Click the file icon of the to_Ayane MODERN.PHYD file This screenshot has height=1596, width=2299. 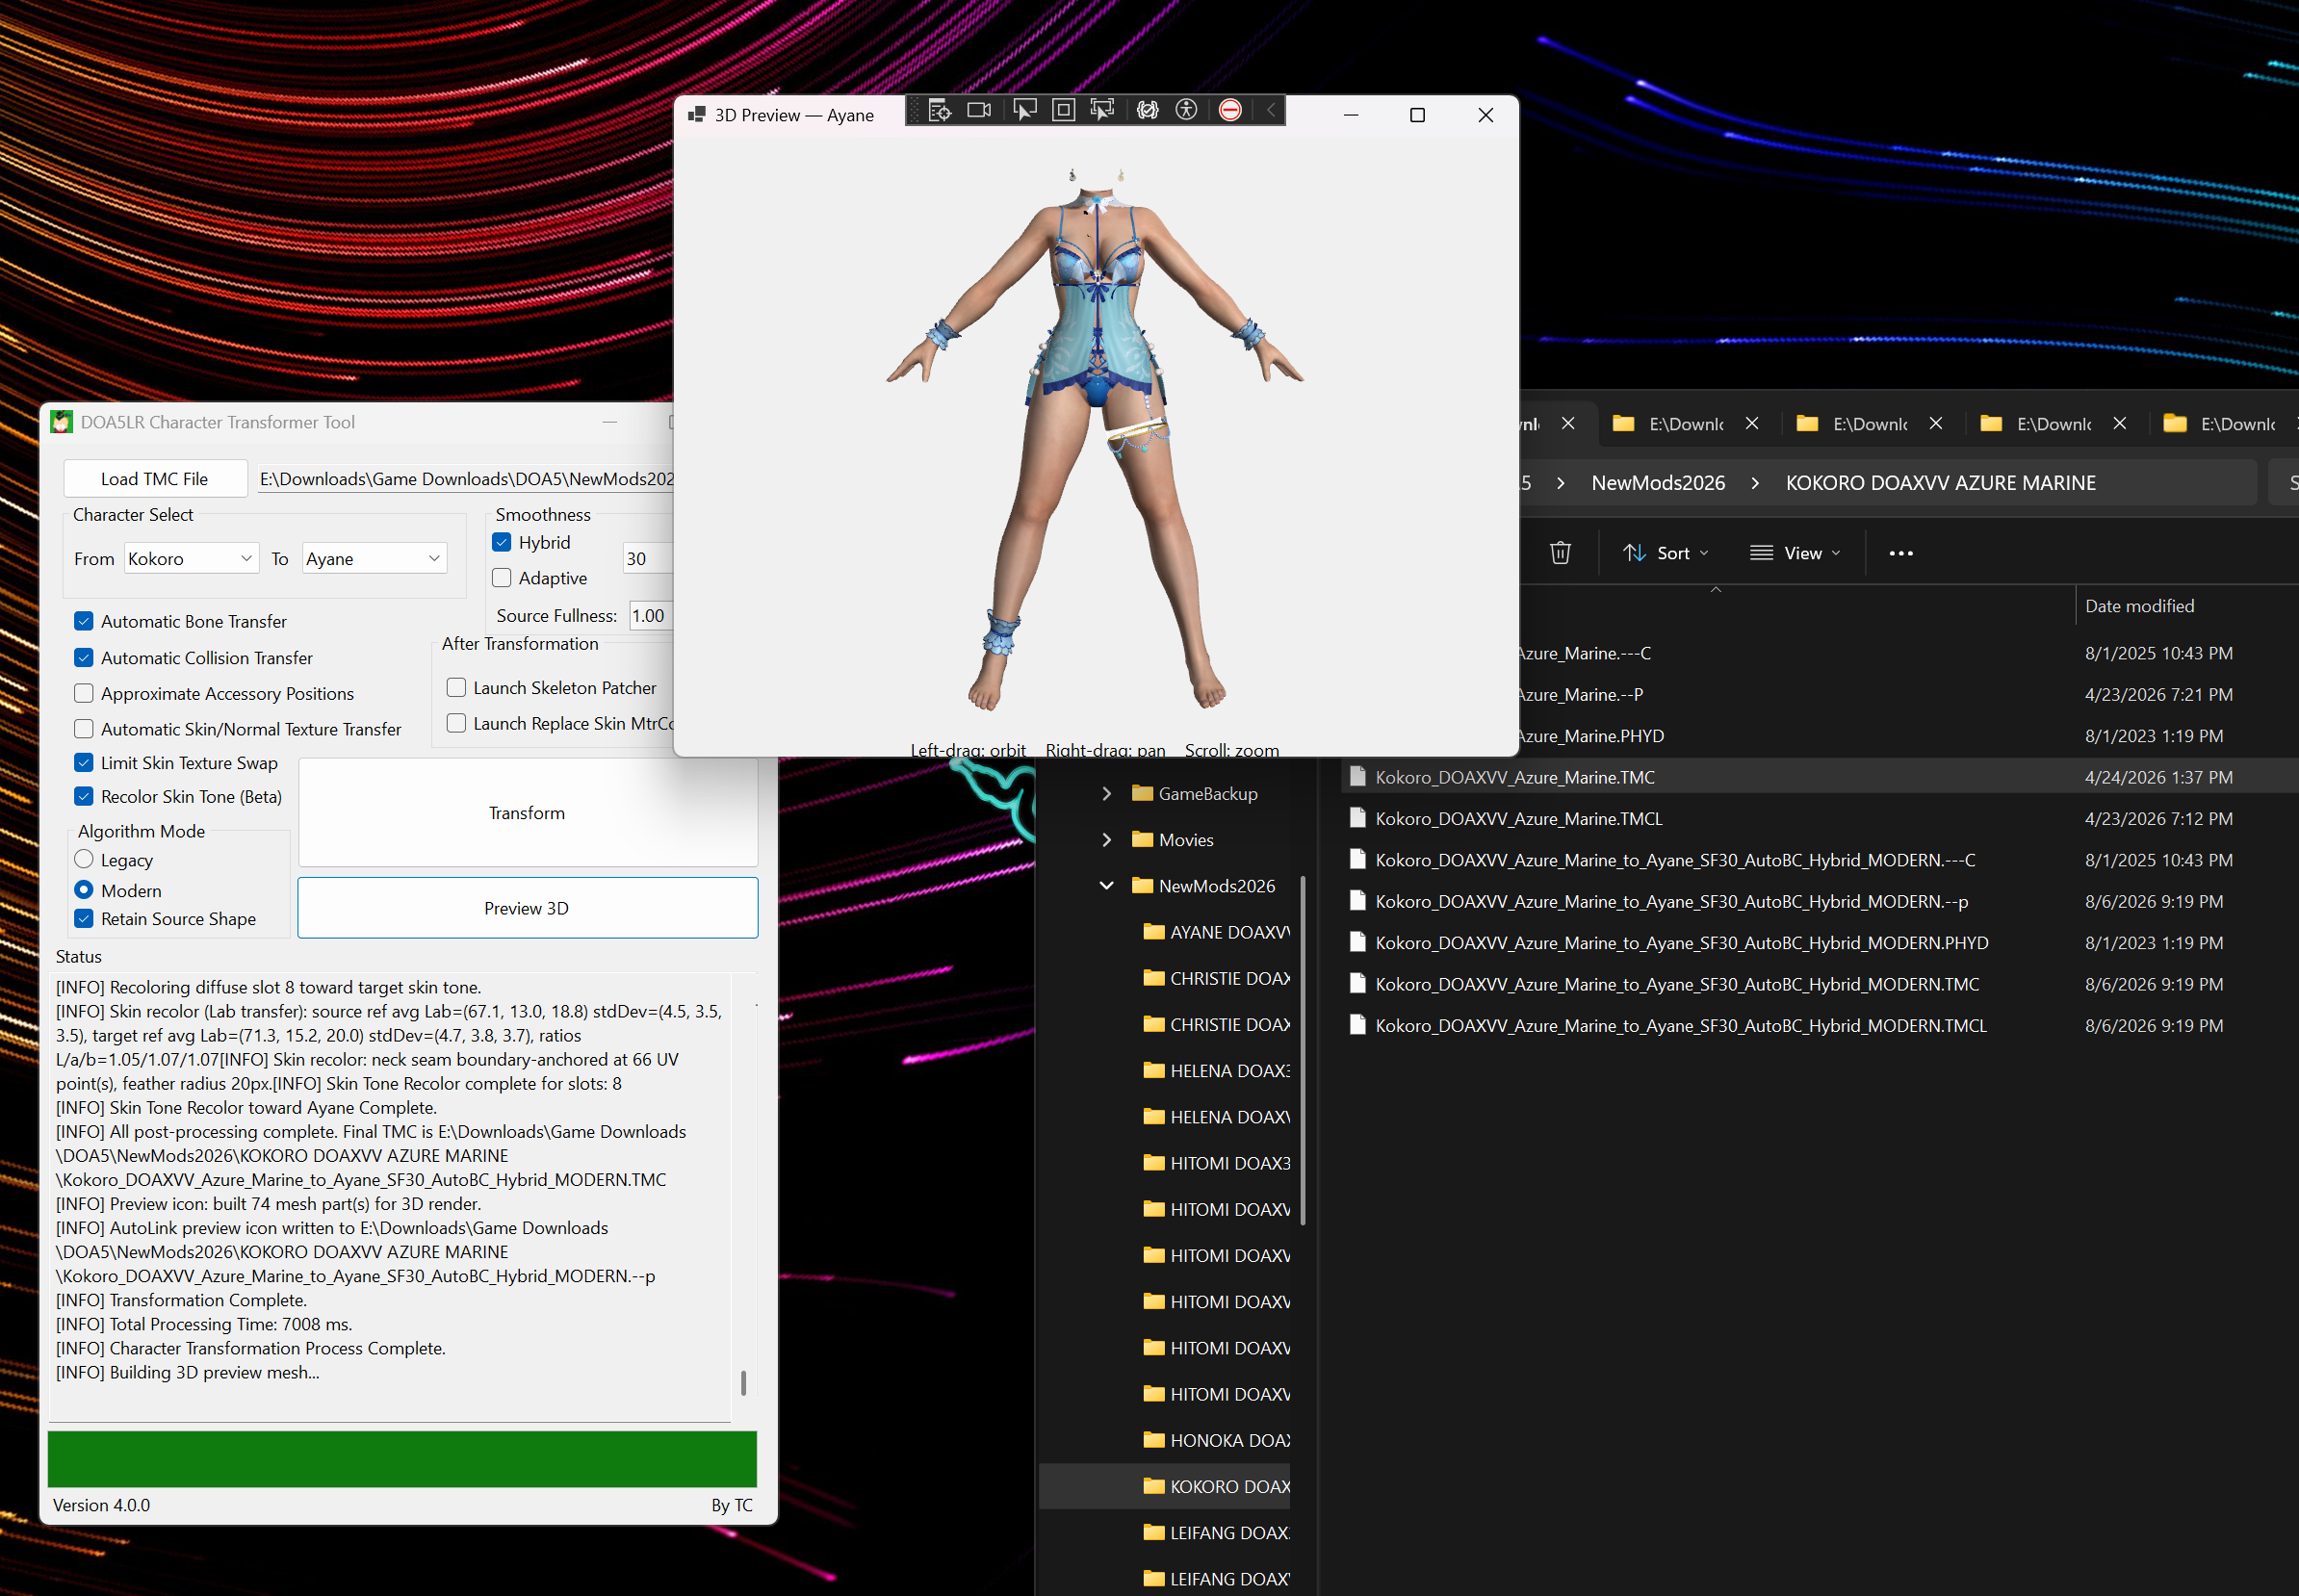(1357, 942)
